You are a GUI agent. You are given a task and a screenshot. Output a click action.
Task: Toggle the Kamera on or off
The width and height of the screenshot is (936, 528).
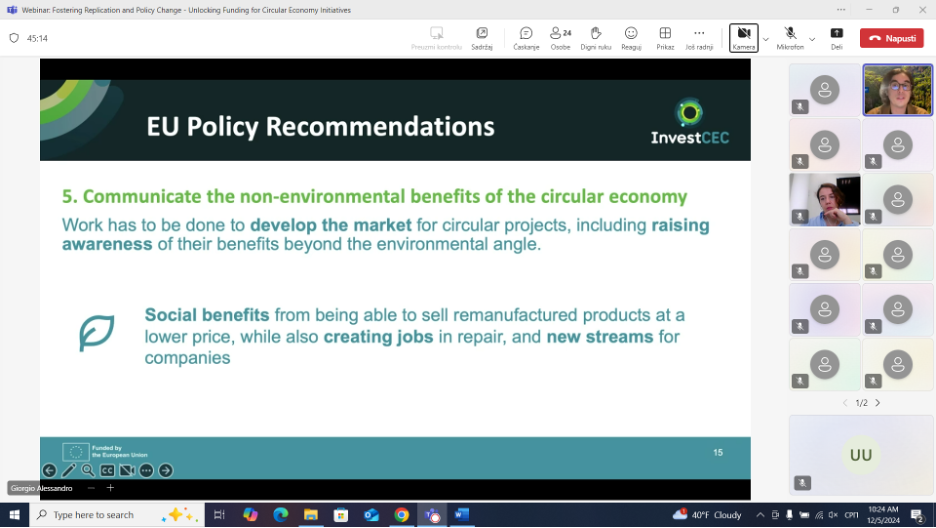(743, 37)
